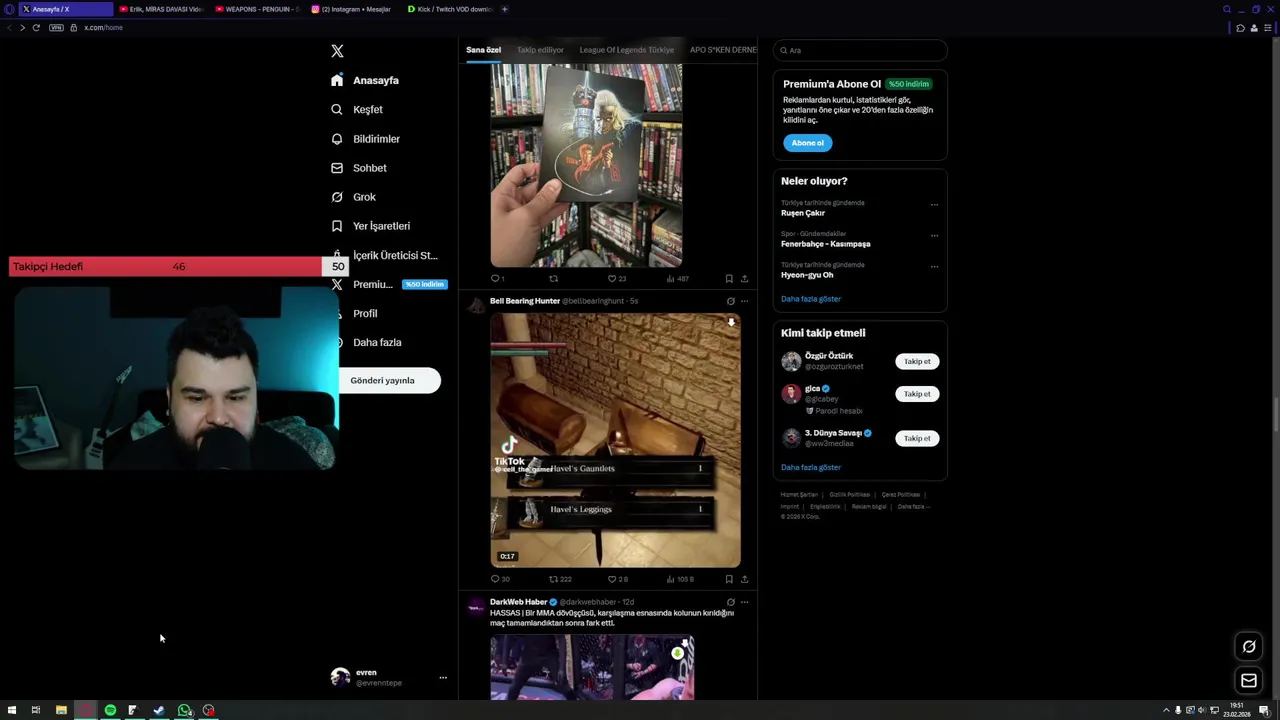The height and width of the screenshot is (720, 1280).
Task: Open Grok from the sidebar
Action: click(x=353, y=197)
